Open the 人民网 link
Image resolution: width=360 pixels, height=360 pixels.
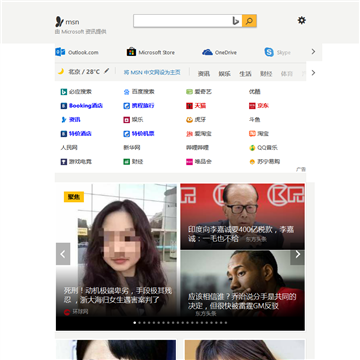pos(69,148)
